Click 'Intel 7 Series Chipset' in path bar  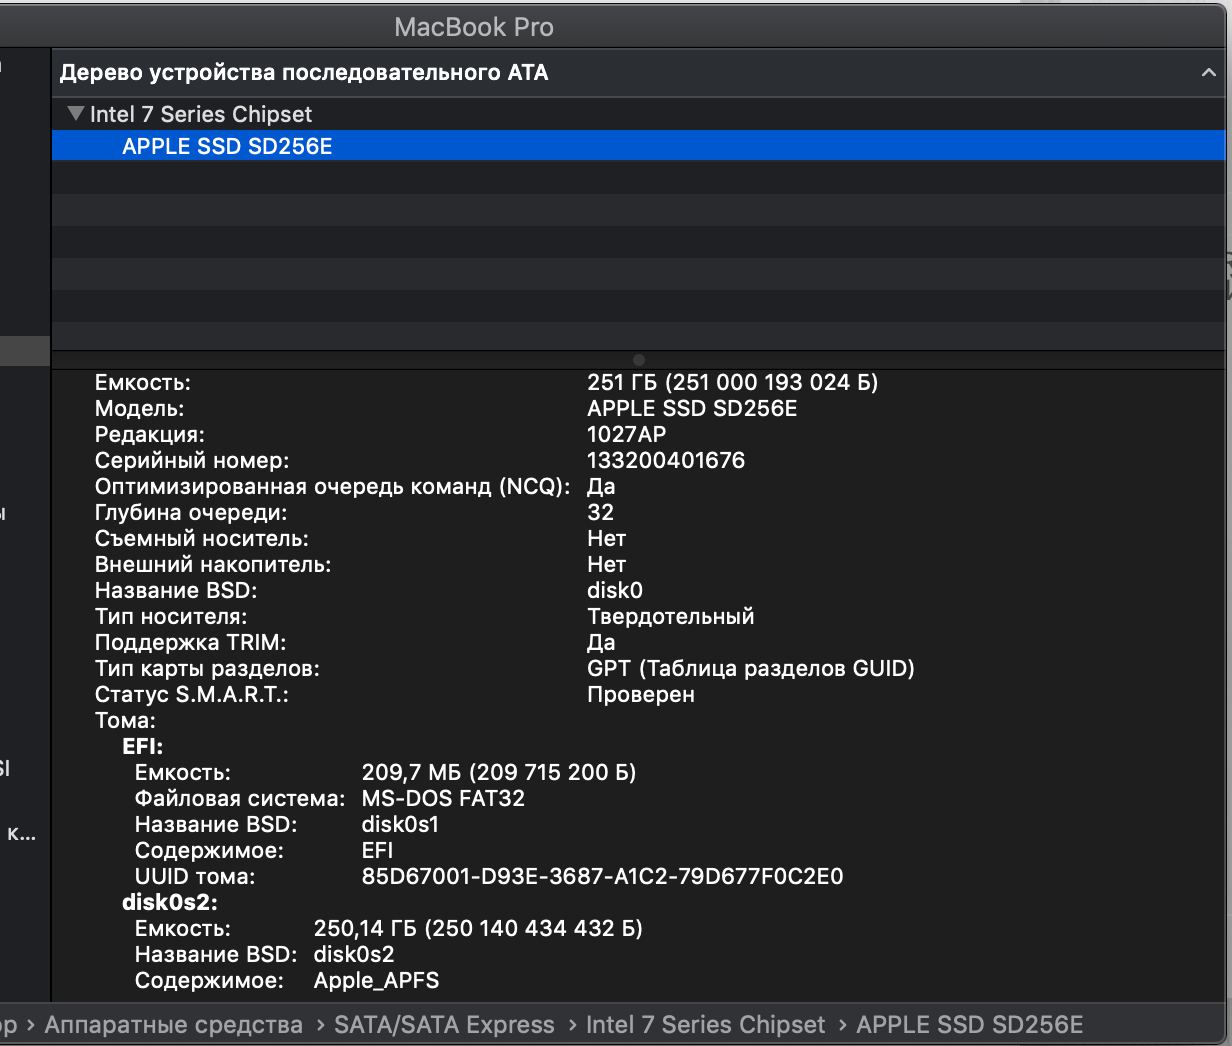[x=706, y=1025]
